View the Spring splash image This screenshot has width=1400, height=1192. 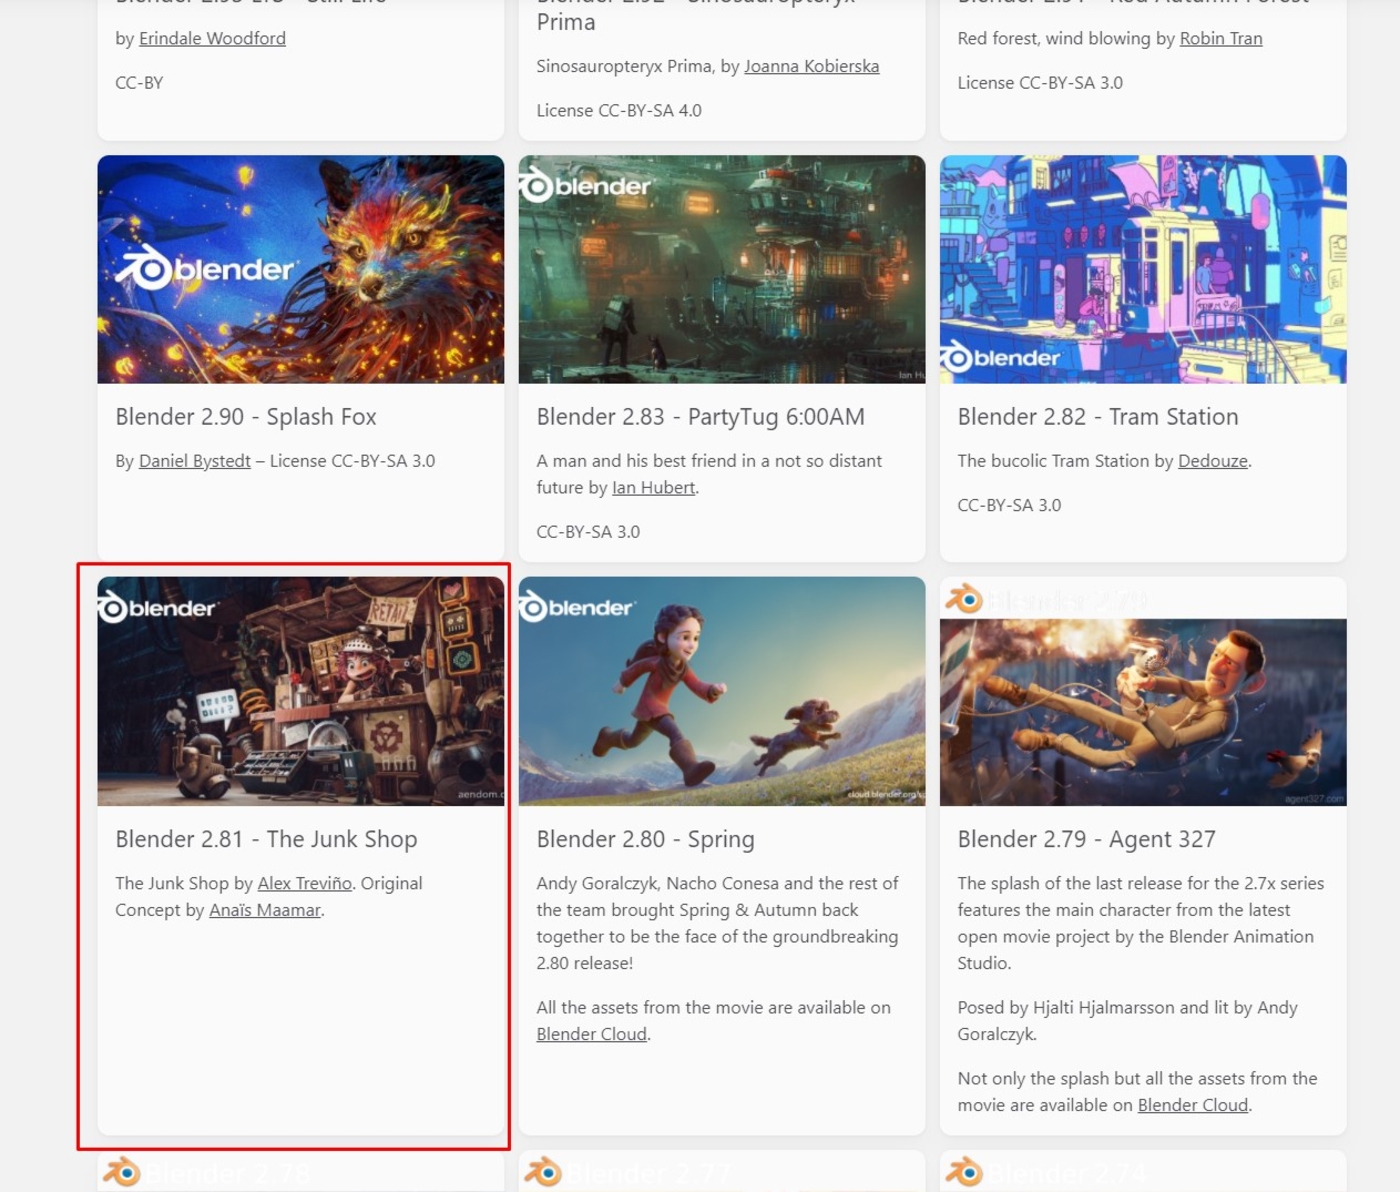pos(722,691)
